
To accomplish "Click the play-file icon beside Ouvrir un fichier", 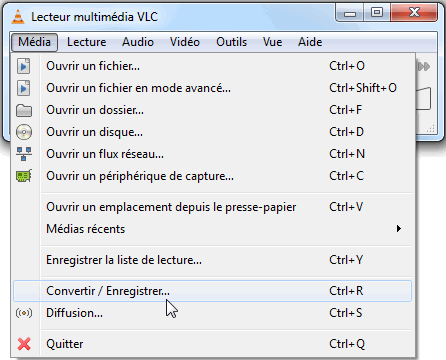I will point(24,66).
